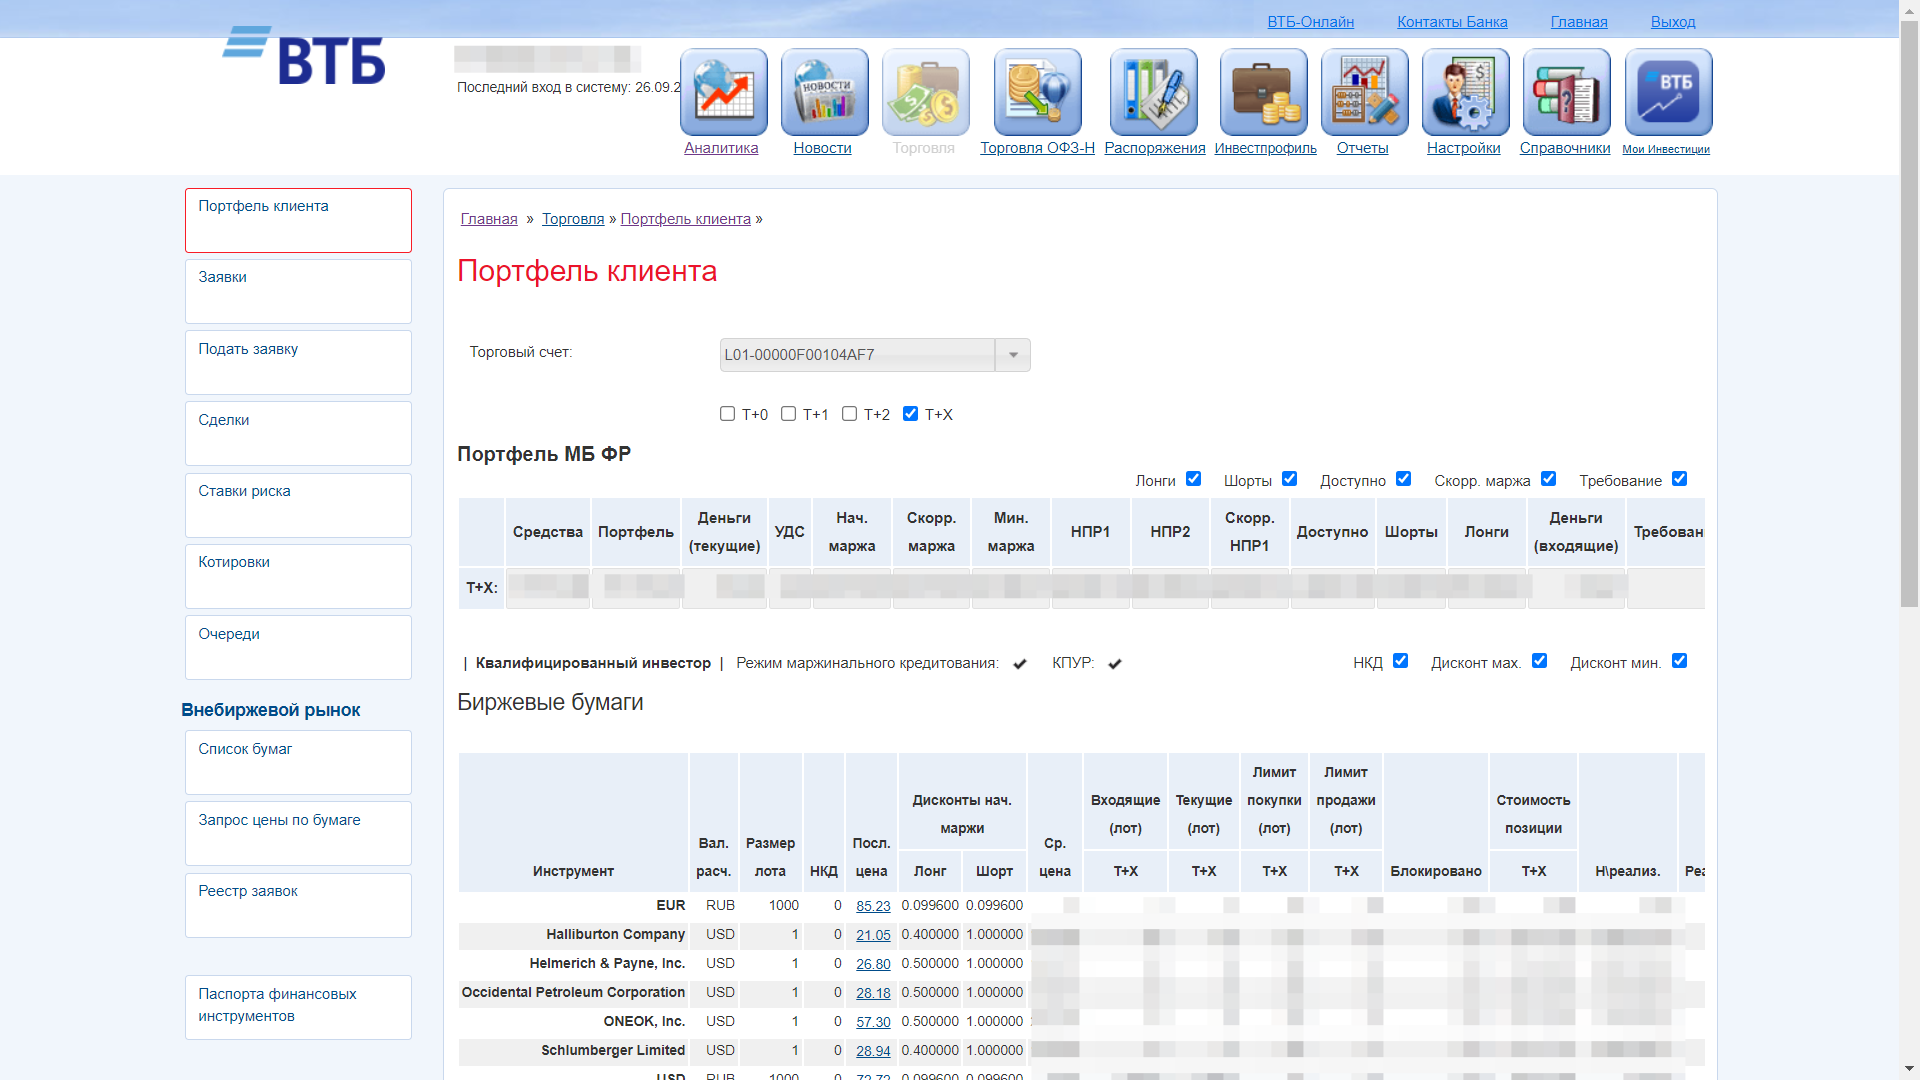Click the Главная breadcrumb link
Screen dimensions: 1920x1080
[x=489, y=219]
